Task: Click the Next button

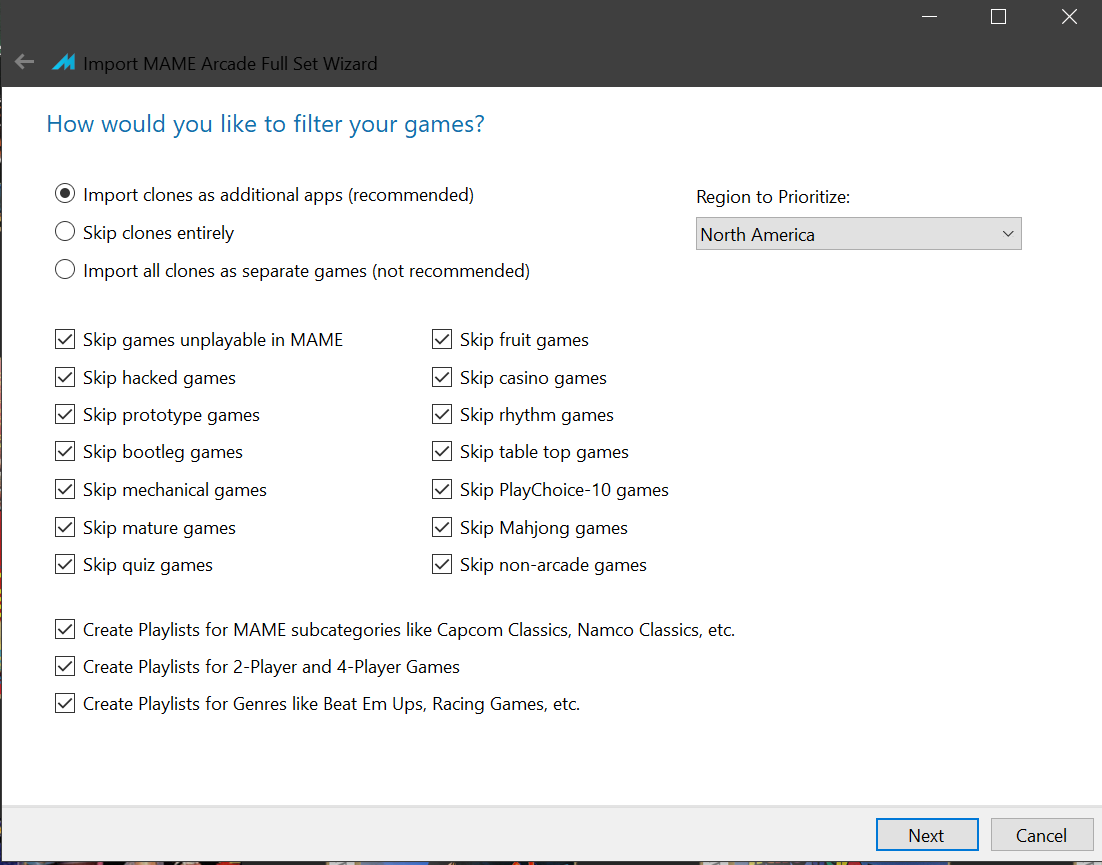Action: [x=927, y=835]
